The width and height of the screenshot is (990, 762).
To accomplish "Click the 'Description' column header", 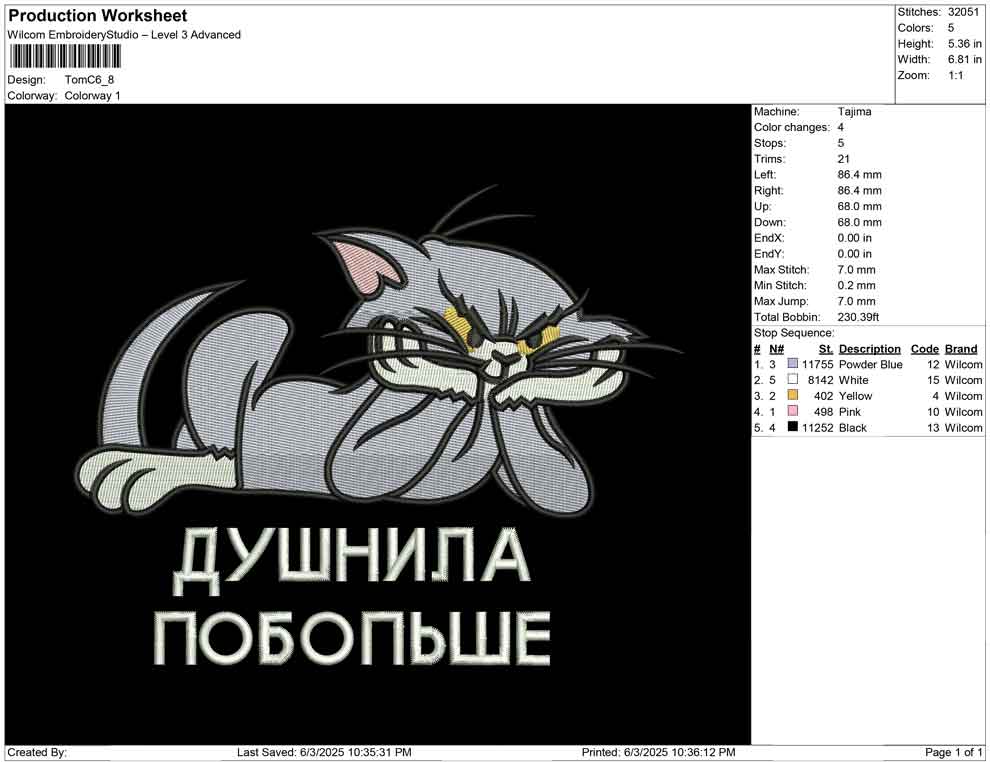I will point(869,348).
